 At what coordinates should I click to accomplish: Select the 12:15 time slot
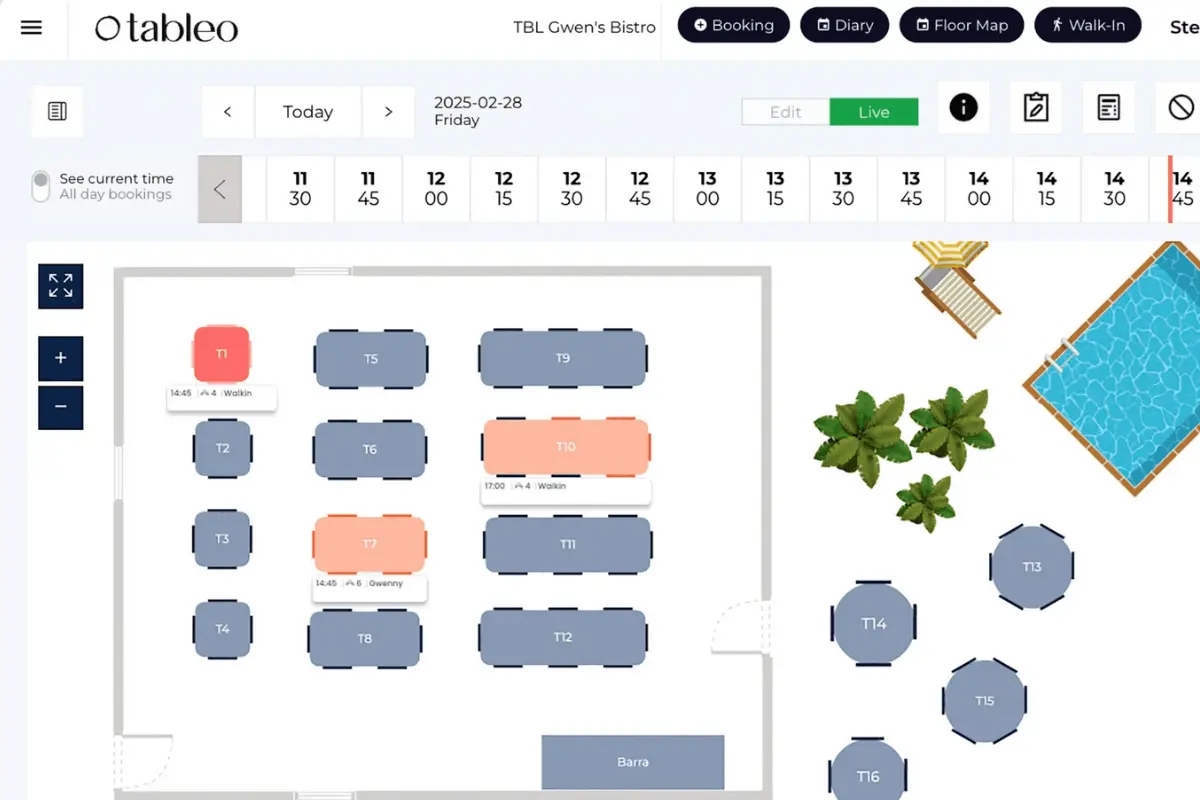[504, 189]
